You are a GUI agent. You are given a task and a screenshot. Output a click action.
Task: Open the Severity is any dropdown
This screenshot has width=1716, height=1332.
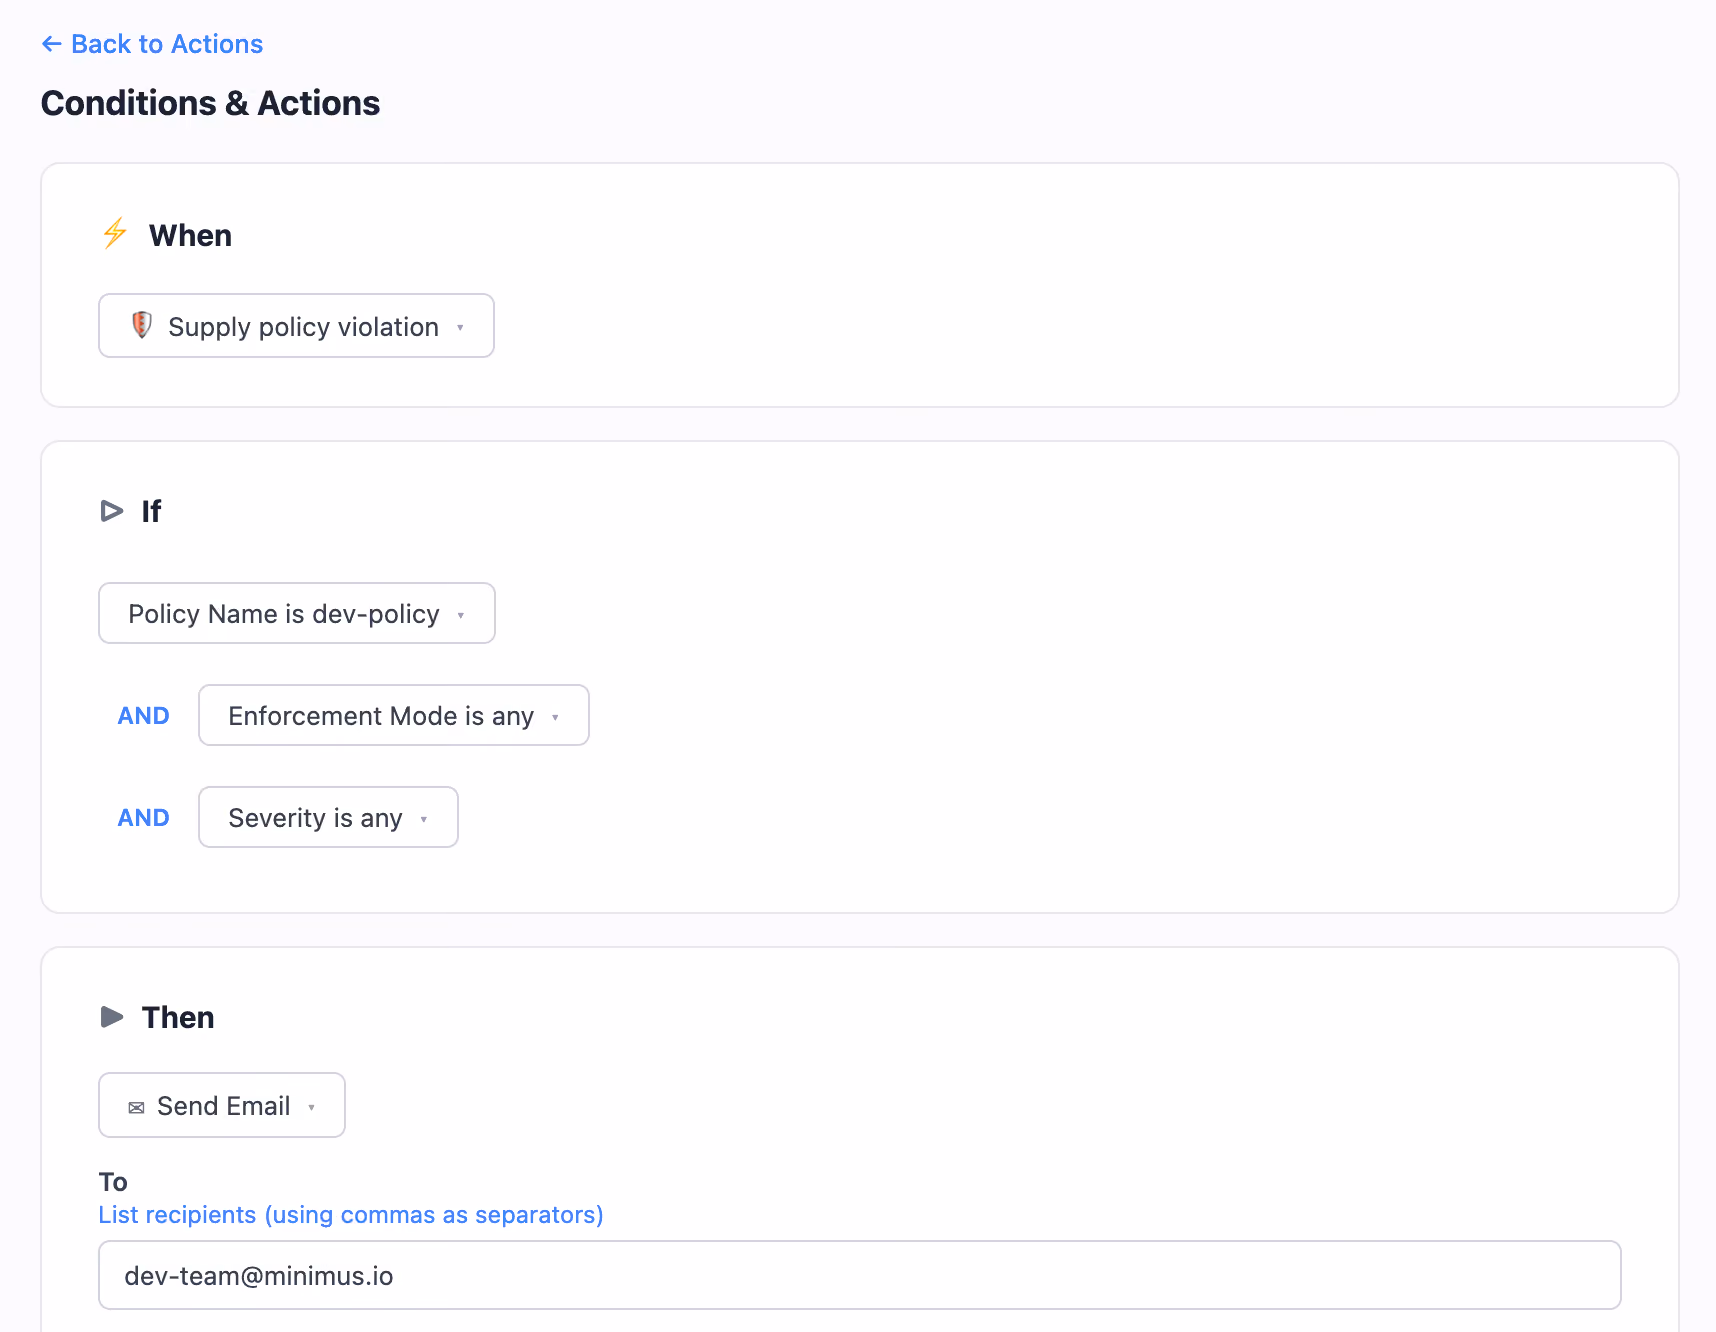(x=328, y=817)
